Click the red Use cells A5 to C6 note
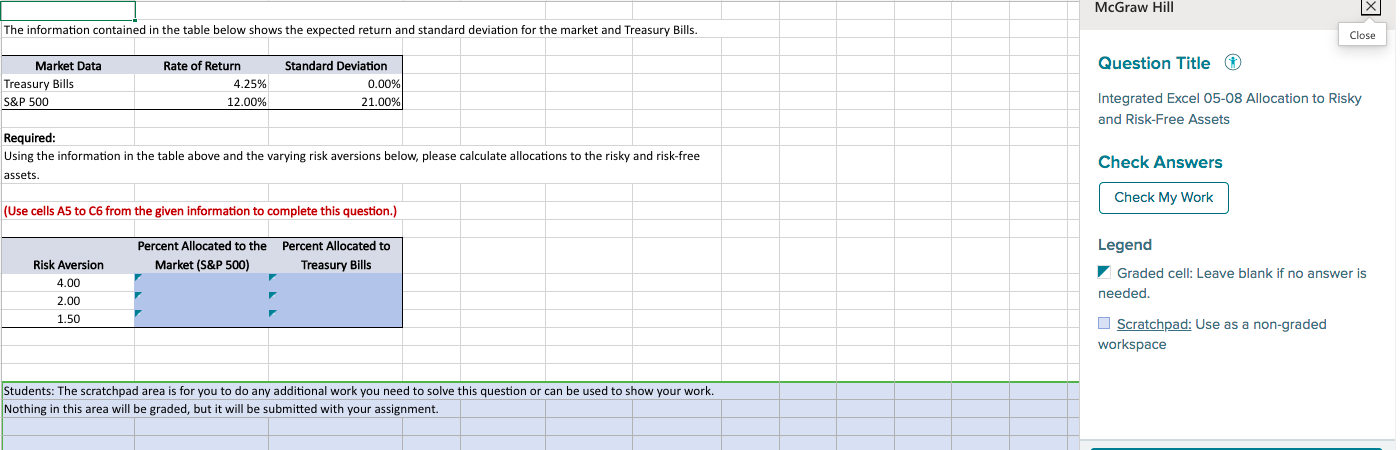 coord(200,211)
